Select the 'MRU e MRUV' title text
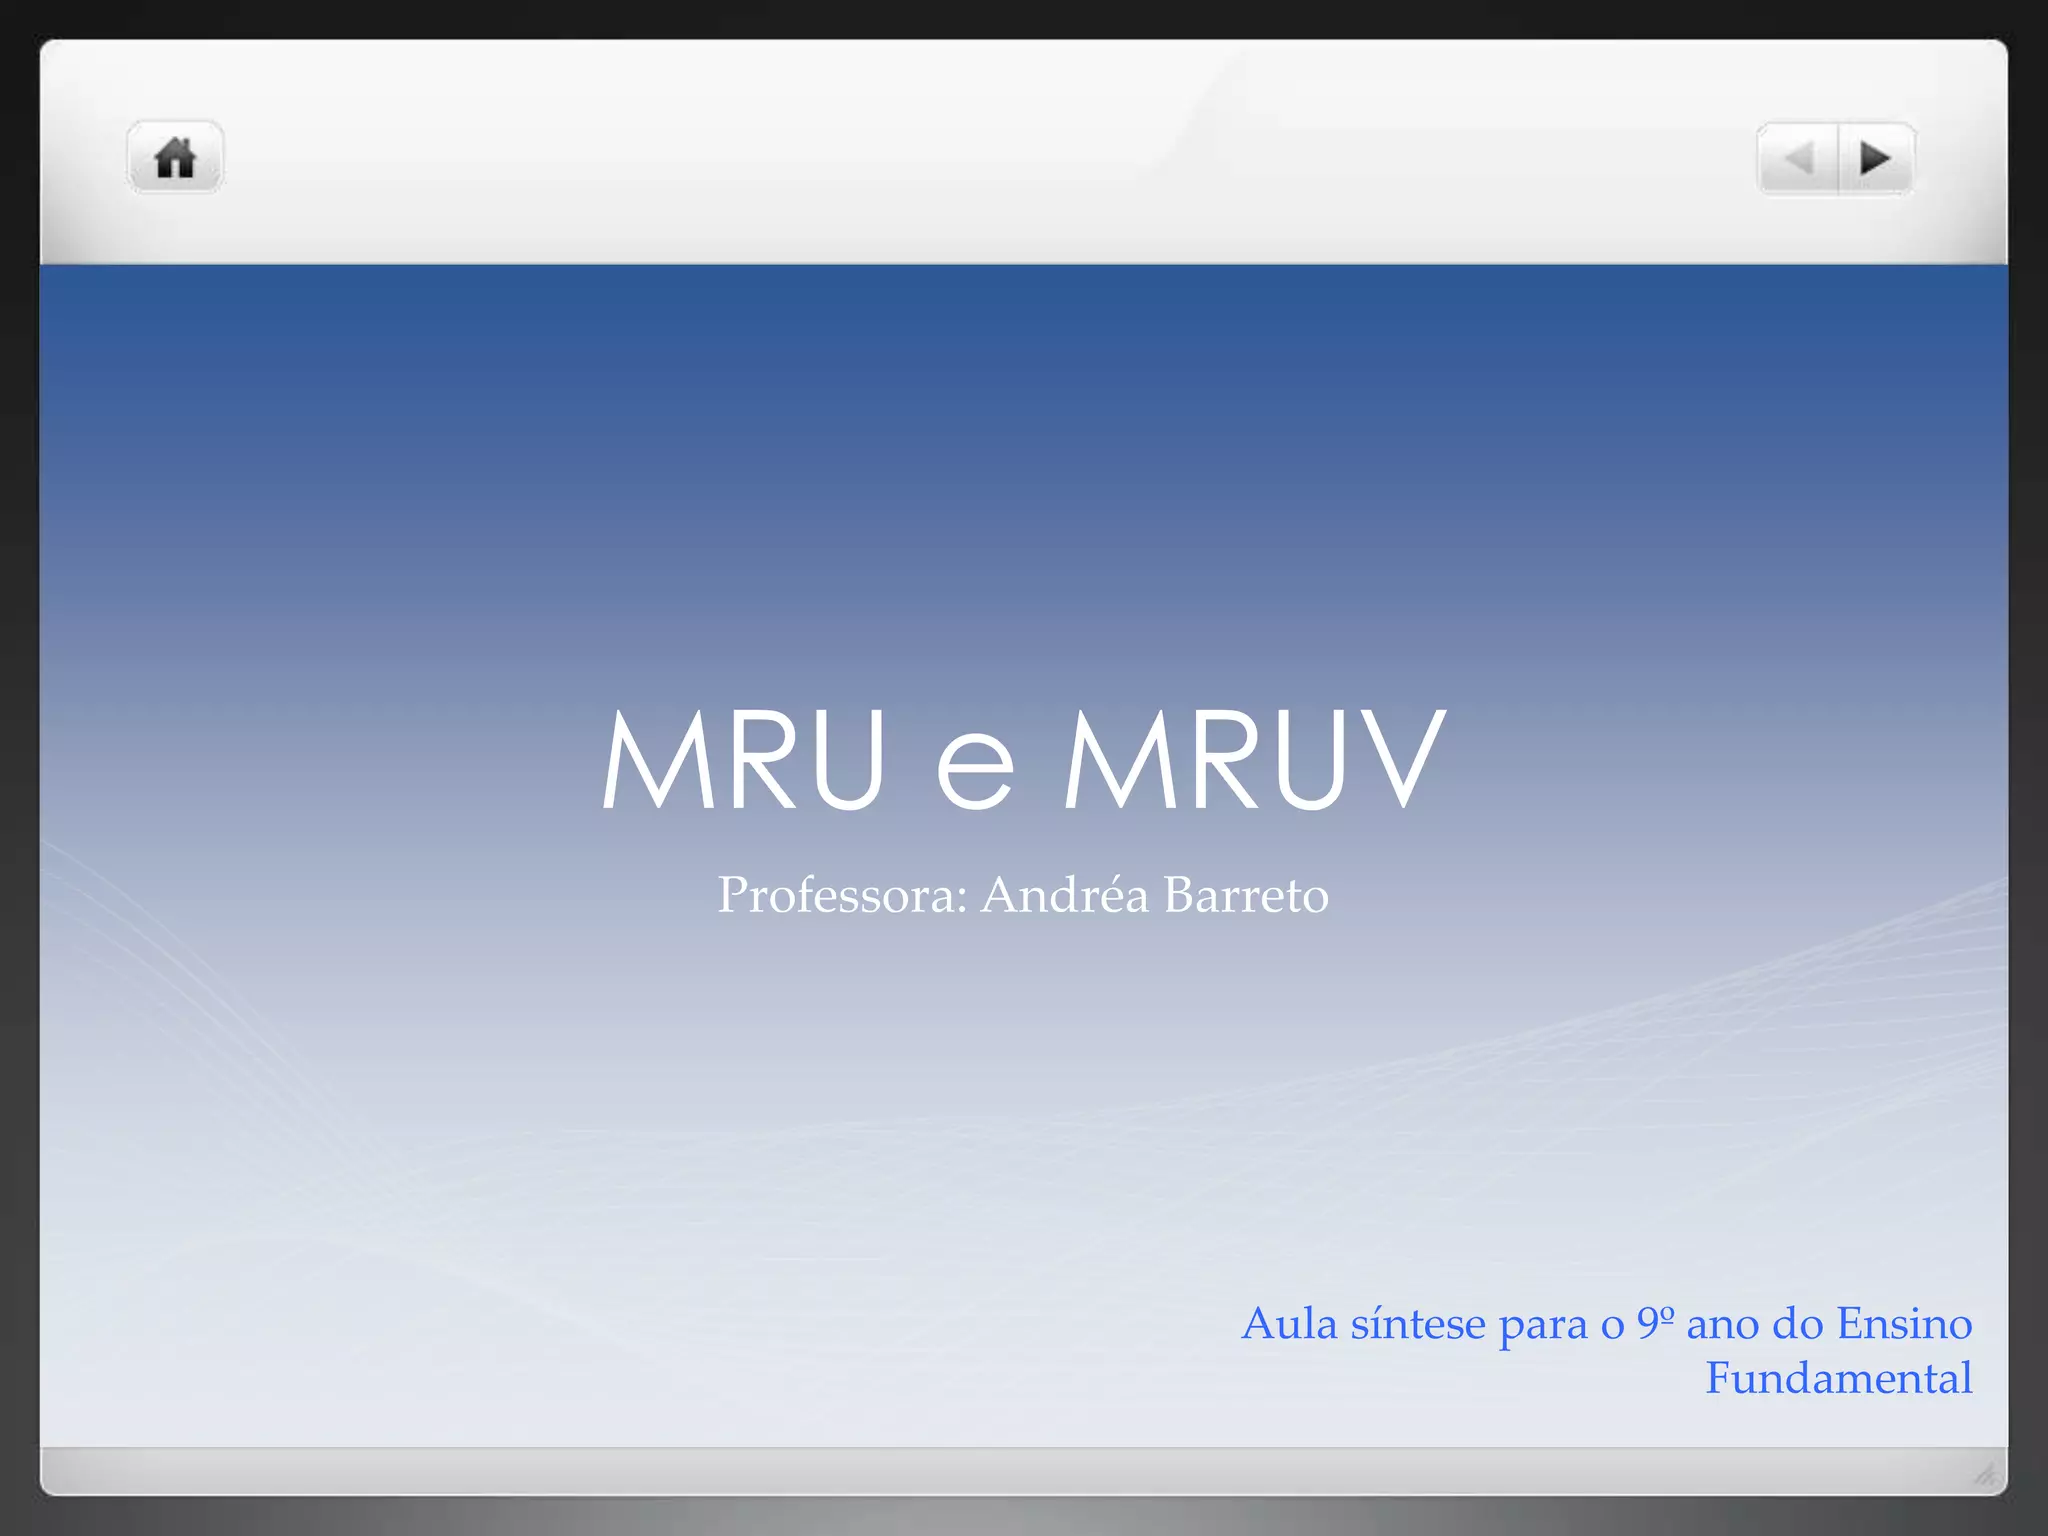This screenshot has width=2048, height=1536. coord(1023,758)
